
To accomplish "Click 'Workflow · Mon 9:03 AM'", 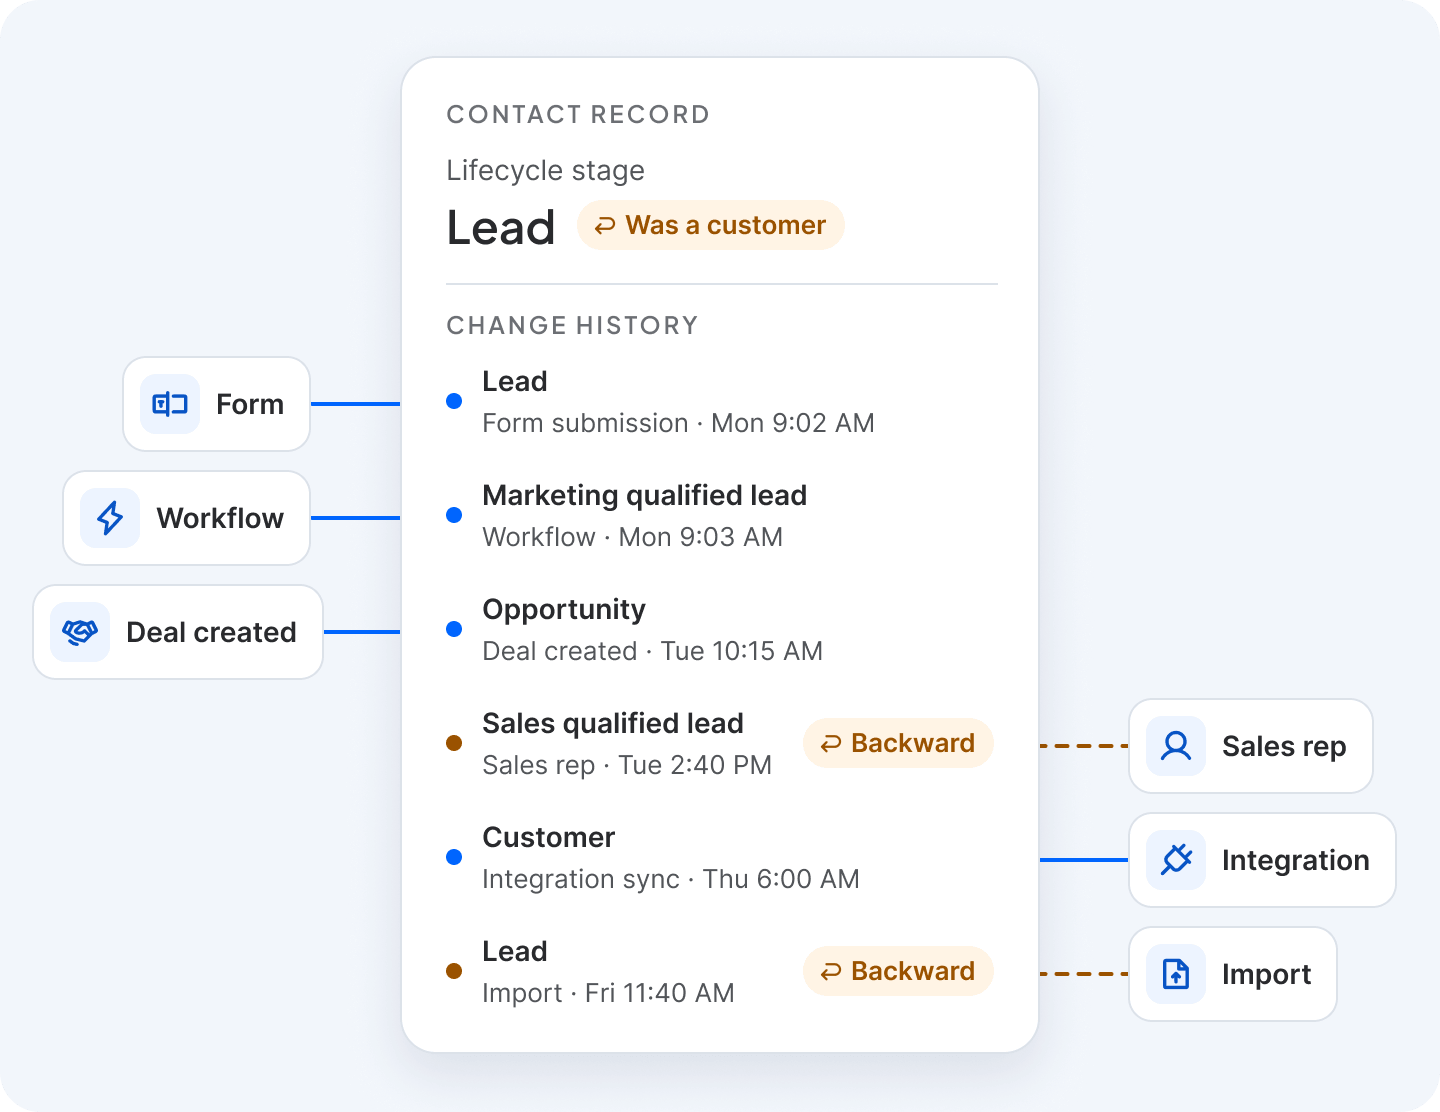I will 632,537.
